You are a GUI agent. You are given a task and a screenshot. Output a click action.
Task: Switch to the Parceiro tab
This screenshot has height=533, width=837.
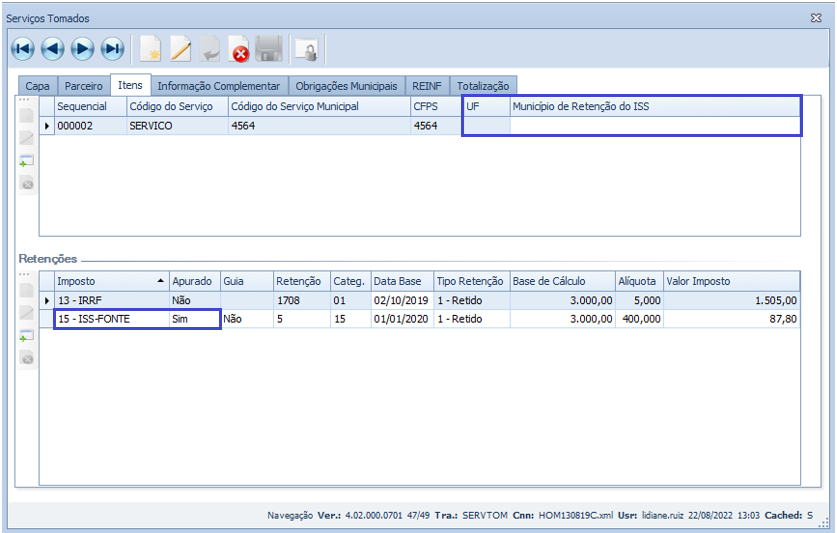[83, 86]
